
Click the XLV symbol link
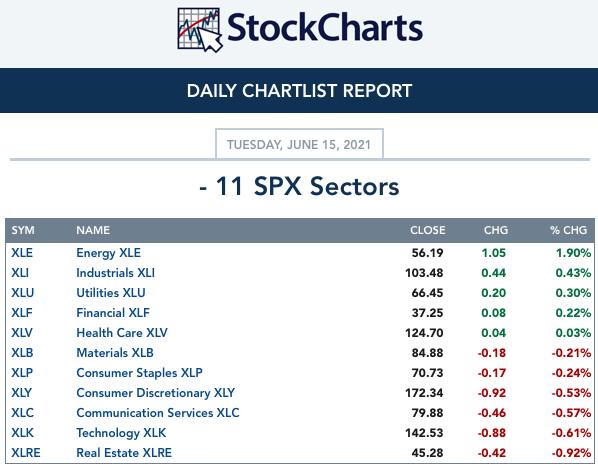tap(22, 333)
